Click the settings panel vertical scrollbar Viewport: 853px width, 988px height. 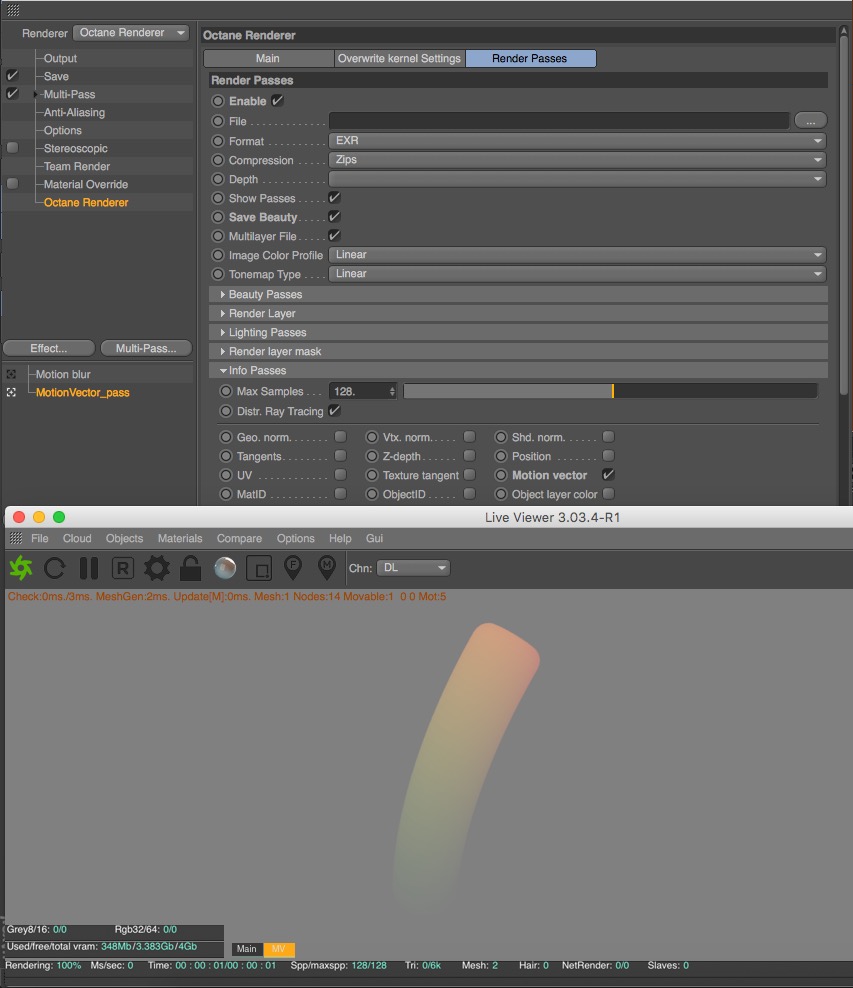coord(844,214)
